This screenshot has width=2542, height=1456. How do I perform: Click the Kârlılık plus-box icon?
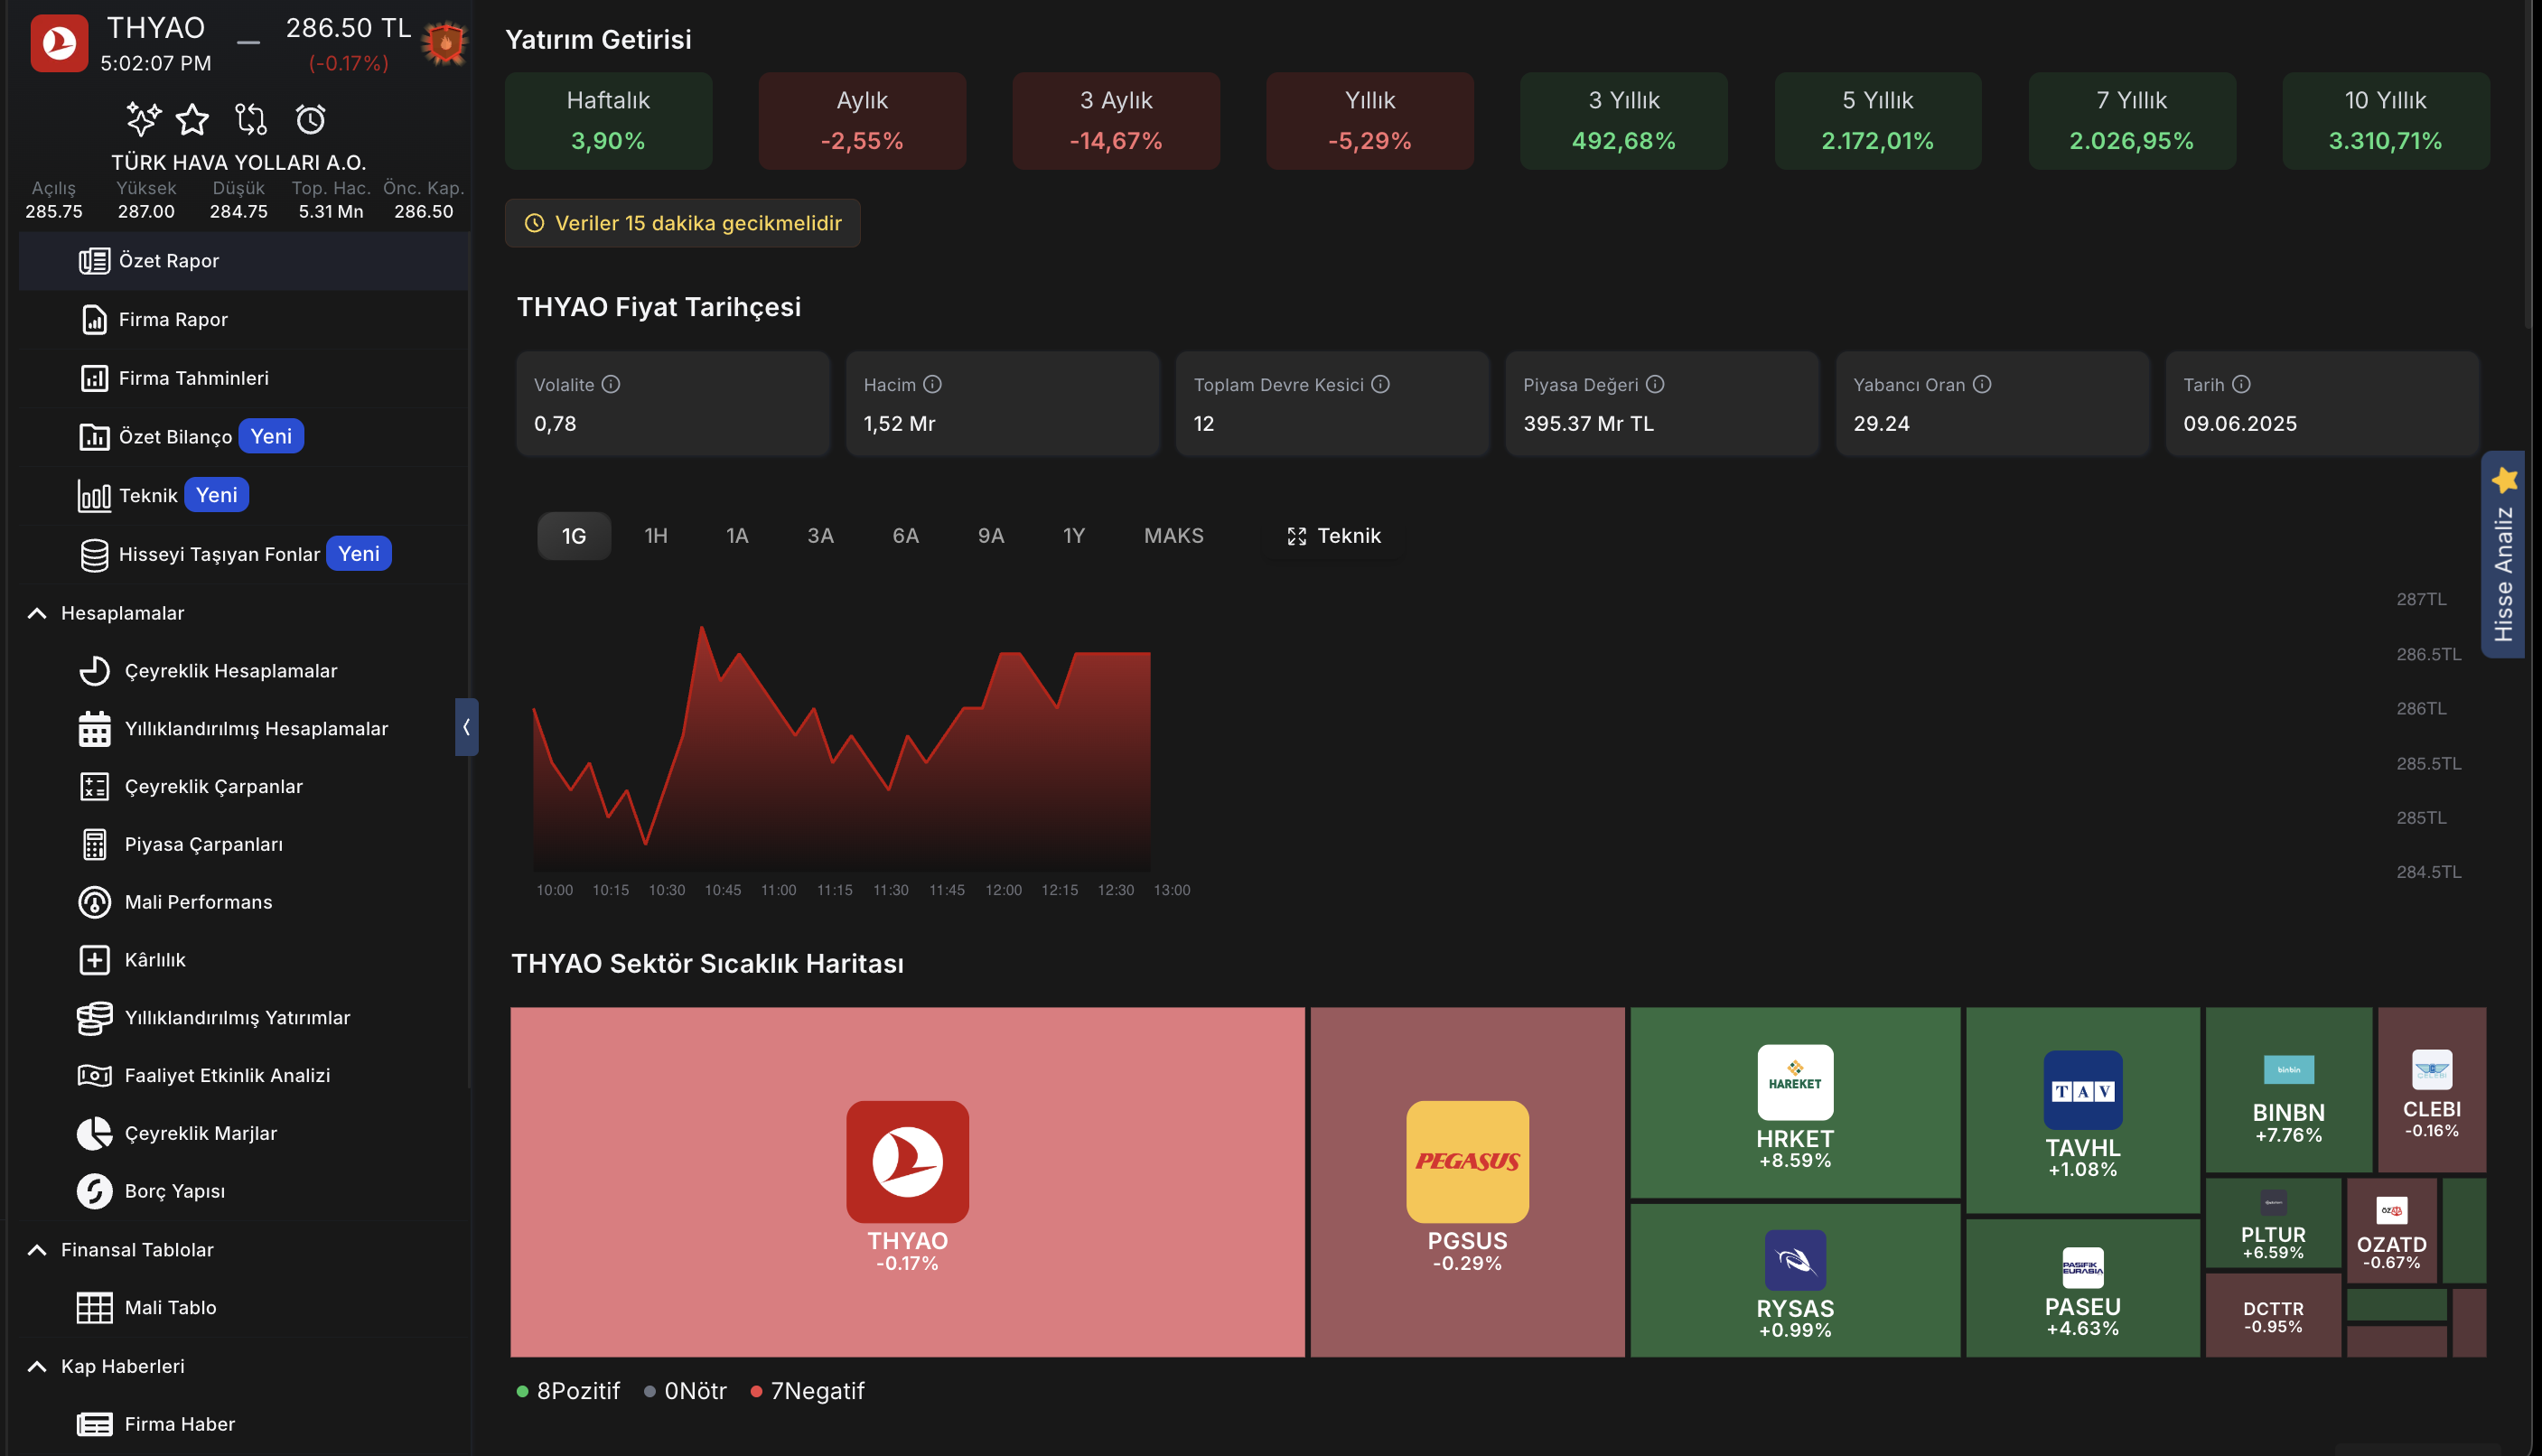point(95,960)
